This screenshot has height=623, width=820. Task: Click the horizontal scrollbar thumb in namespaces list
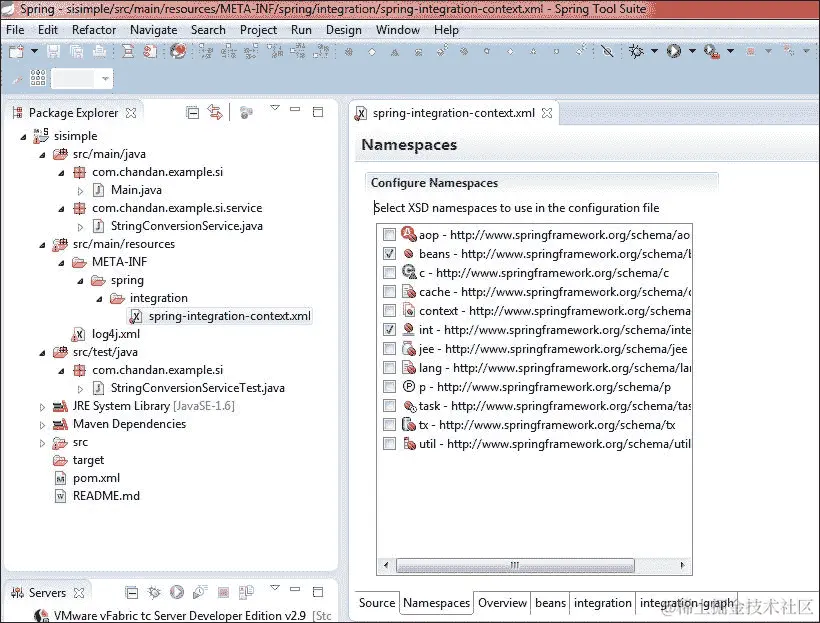(x=515, y=565)
